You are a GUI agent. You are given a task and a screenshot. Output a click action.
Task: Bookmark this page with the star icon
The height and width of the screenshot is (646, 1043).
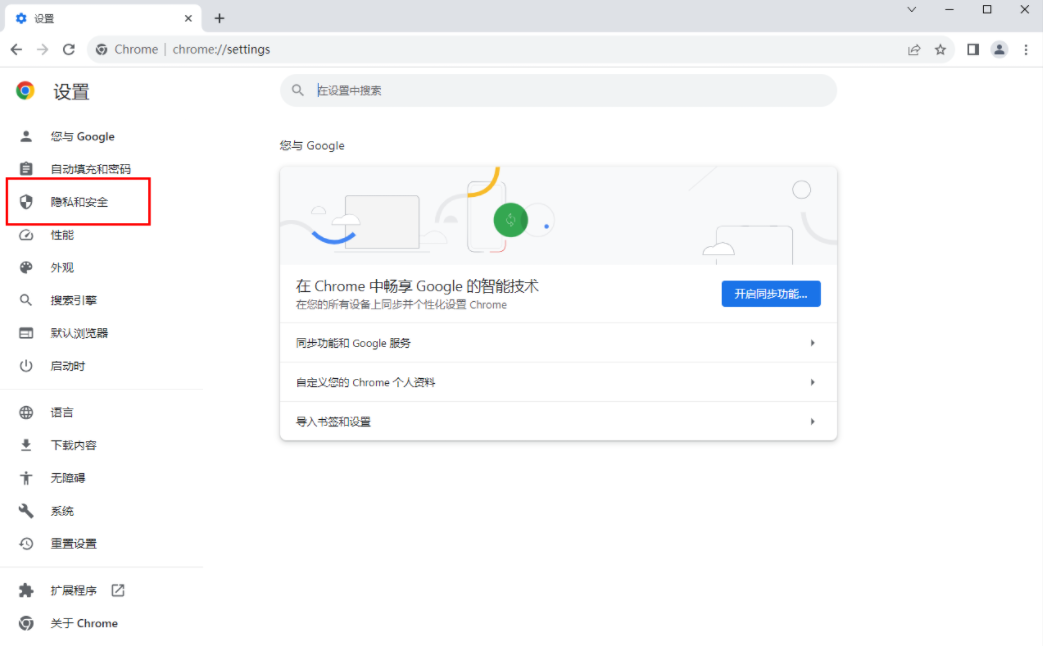[x=941, y=49]
